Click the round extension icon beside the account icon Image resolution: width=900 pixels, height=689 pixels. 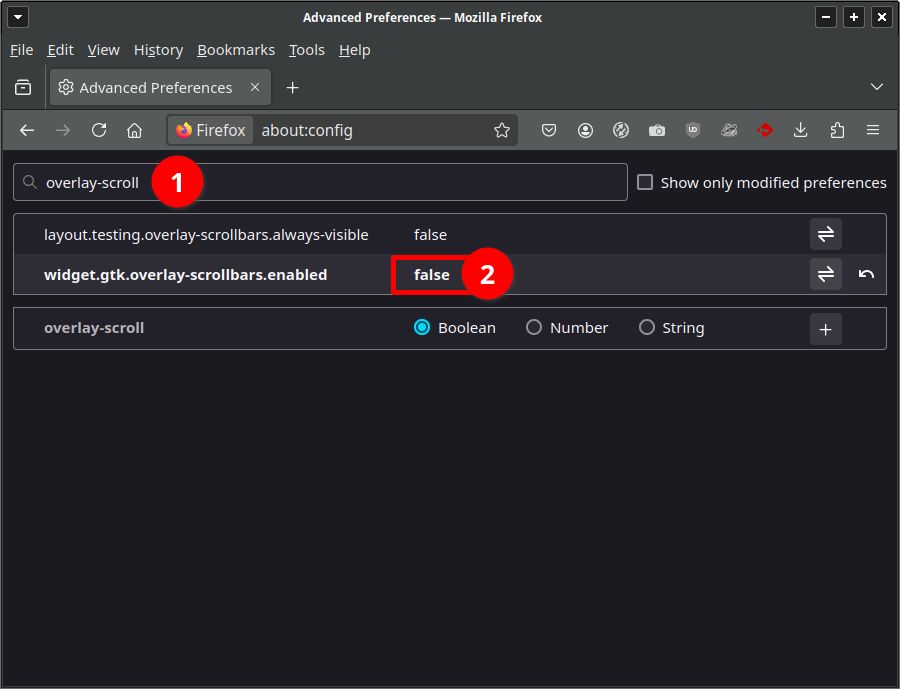(x=620, y=130)
